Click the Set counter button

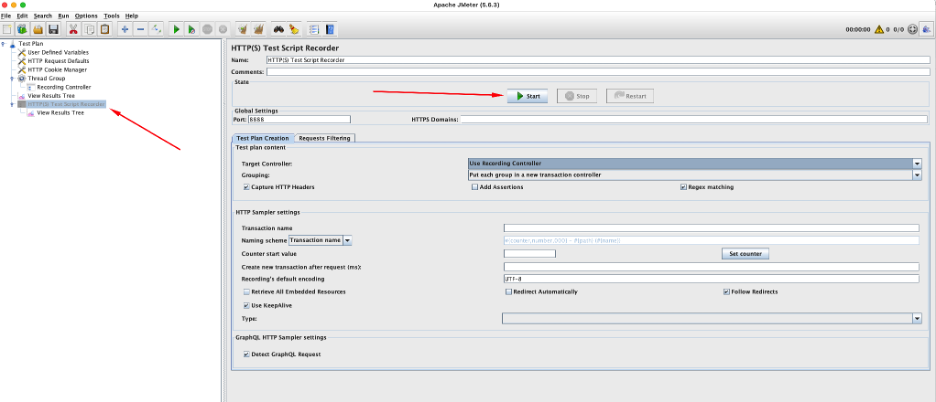pyautogui.click(x=746, y=254)
